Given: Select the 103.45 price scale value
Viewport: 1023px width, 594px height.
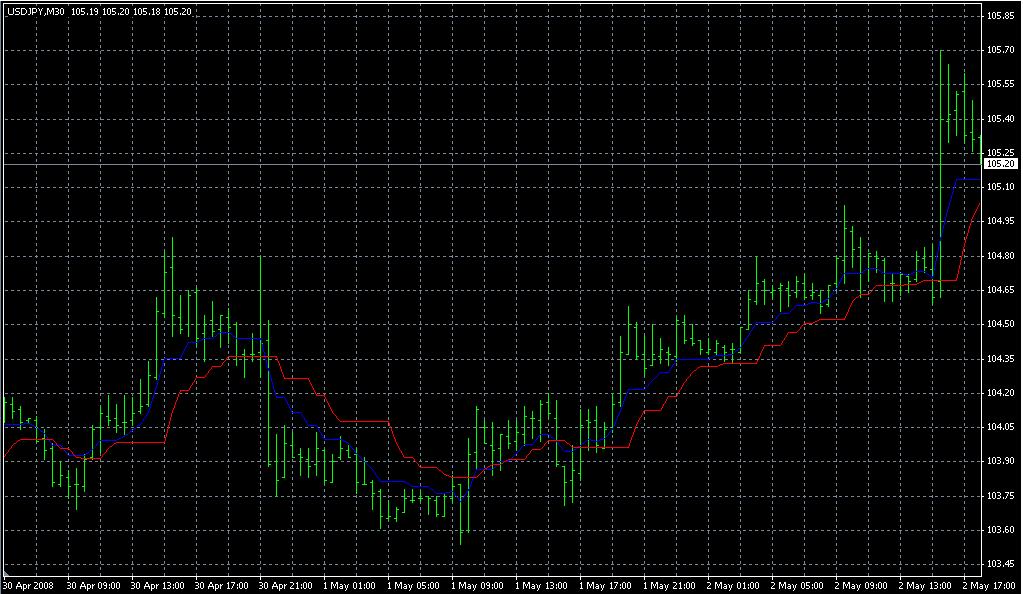Looking at the screenshot, I should pos(1001,564).
